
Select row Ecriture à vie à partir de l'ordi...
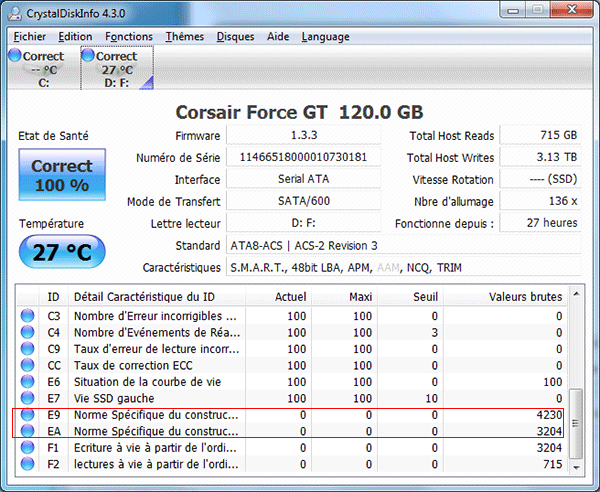point(292,448)
